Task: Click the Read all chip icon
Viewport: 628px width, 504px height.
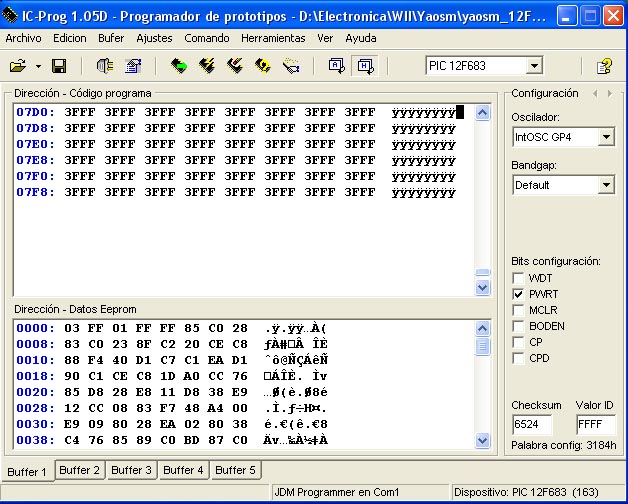Action: coord(179,66)
